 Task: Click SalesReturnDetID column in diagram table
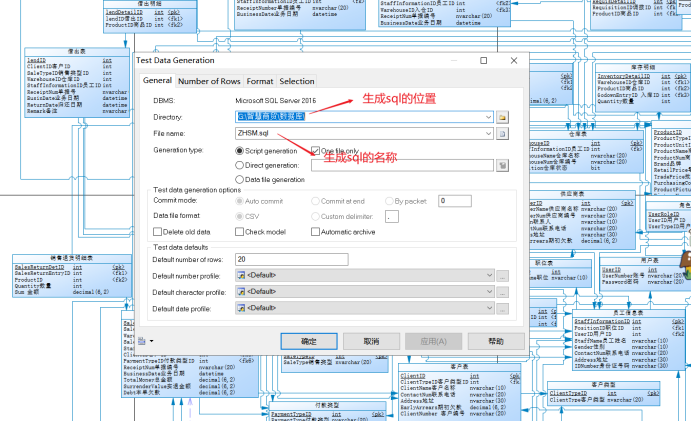pos(39,267)
